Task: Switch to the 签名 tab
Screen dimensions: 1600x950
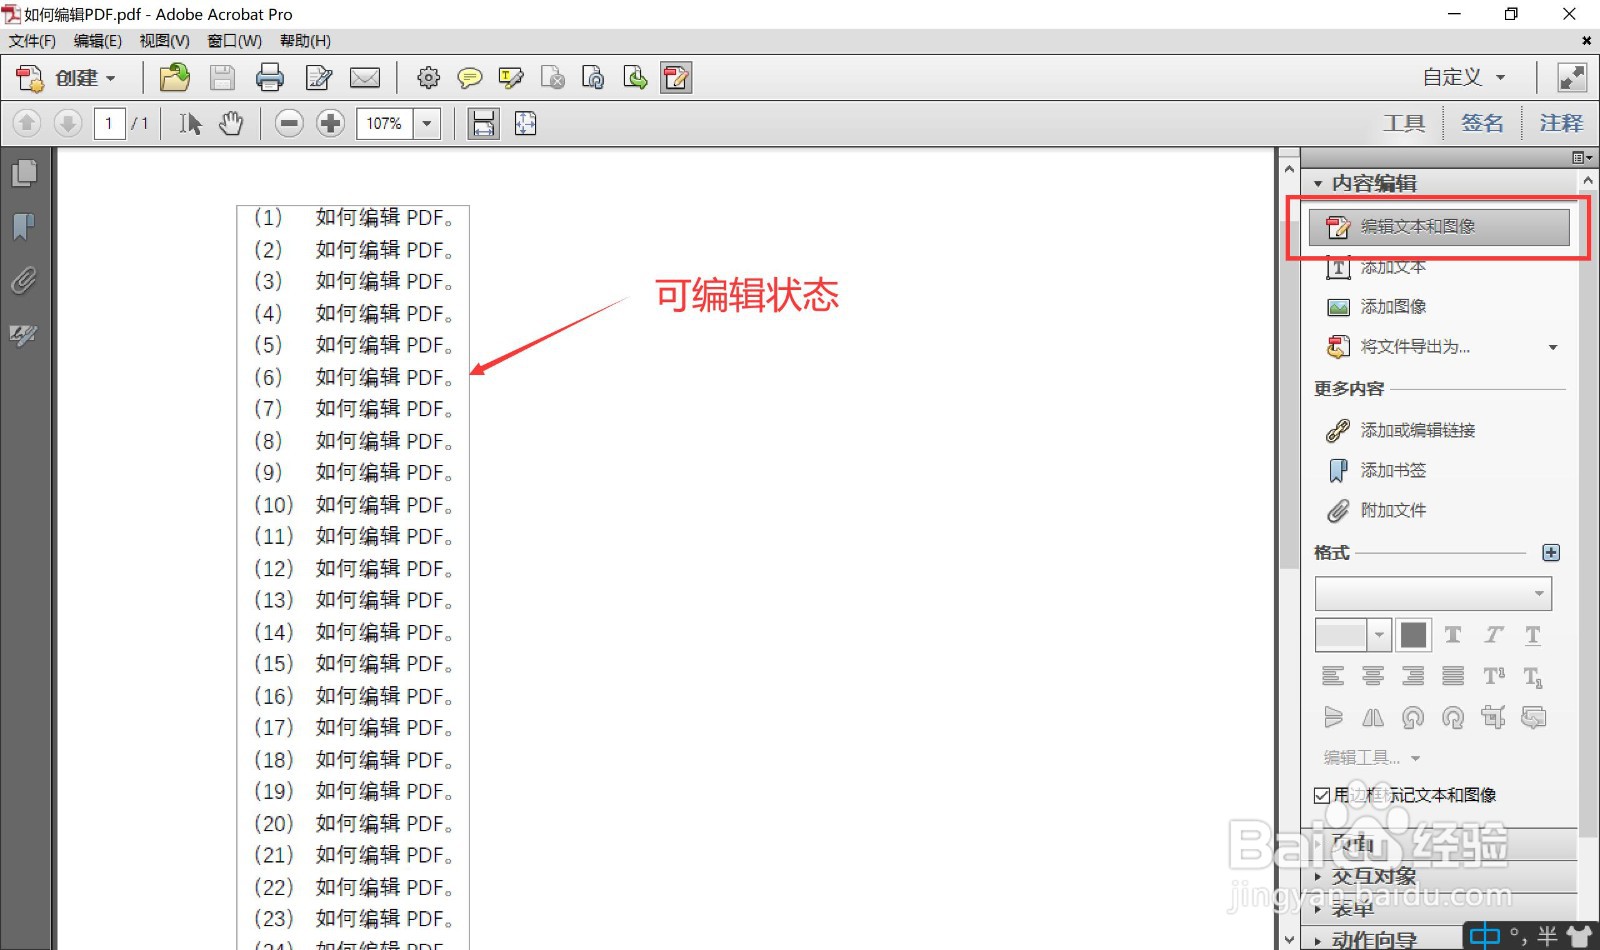Action: 1482,123
